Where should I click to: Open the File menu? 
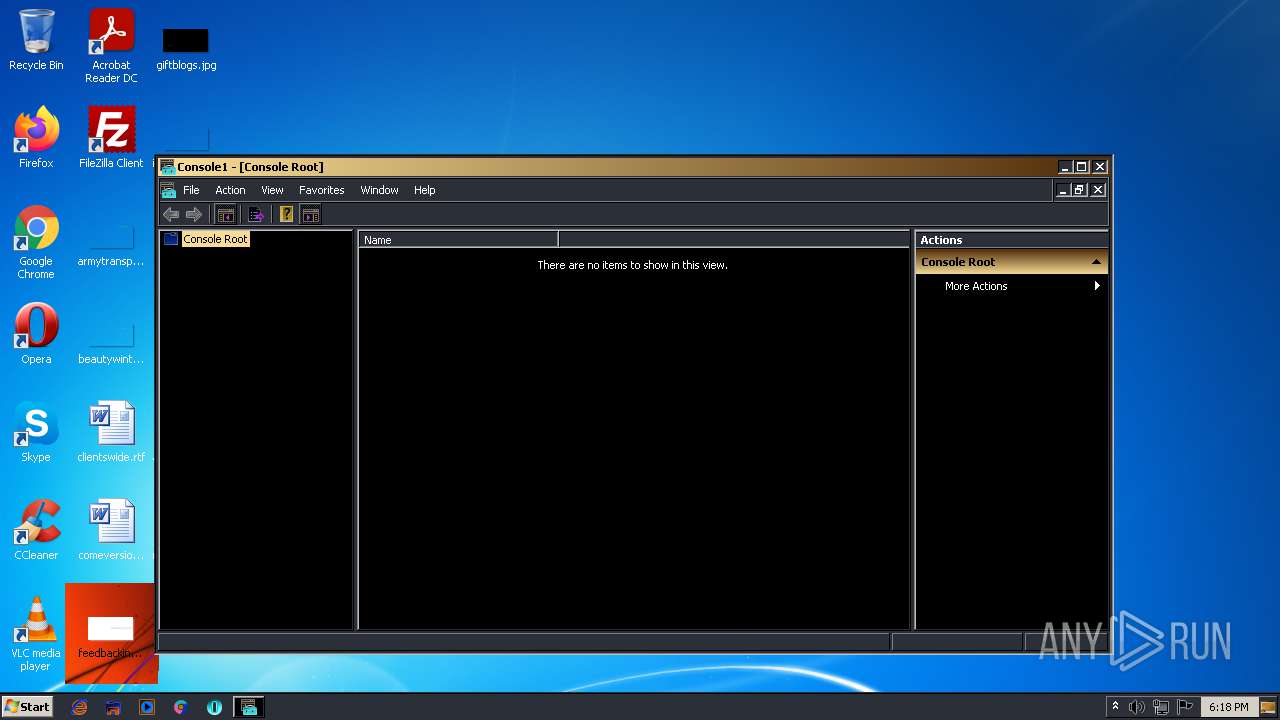click(191, 190)
